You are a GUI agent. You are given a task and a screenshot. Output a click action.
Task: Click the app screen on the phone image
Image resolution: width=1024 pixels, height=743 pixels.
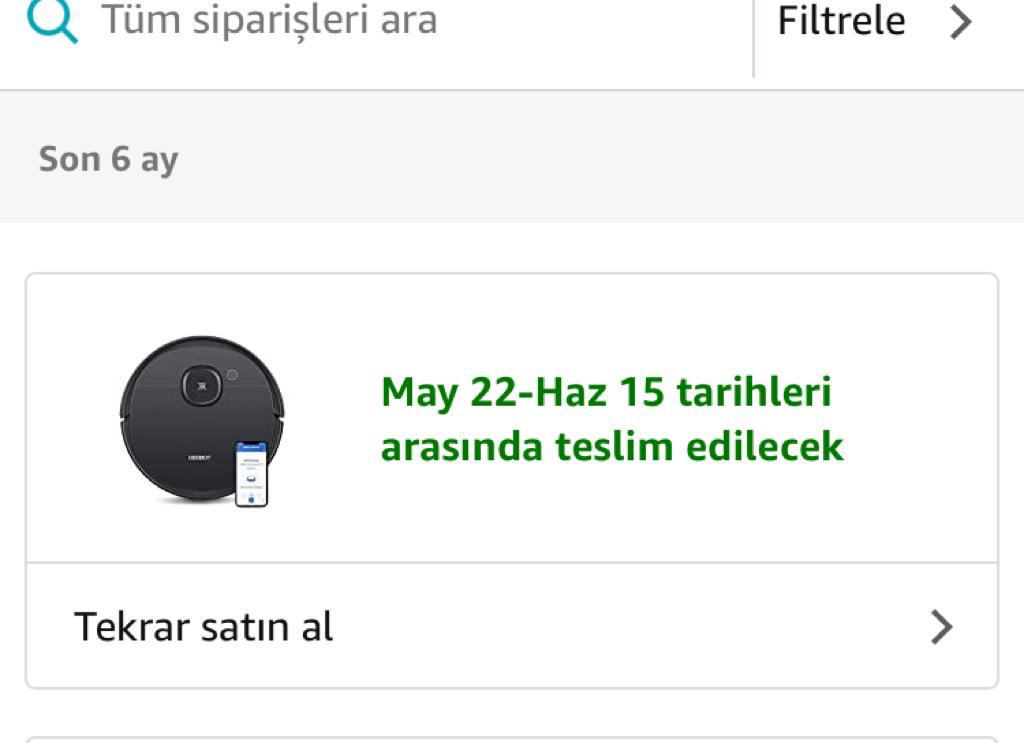coord(251,470)
